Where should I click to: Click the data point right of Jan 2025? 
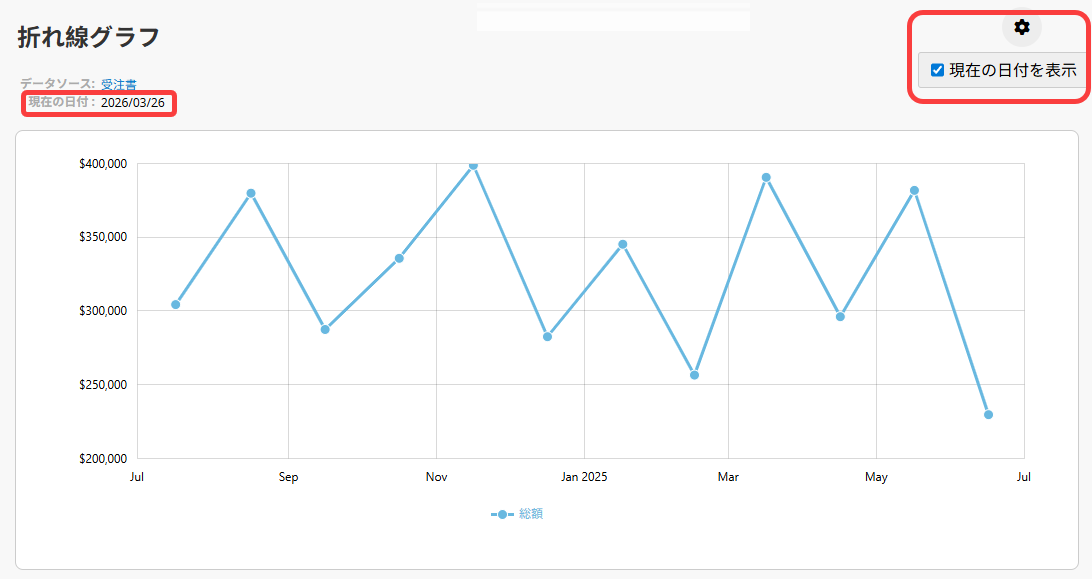click(x=622, y=244)
